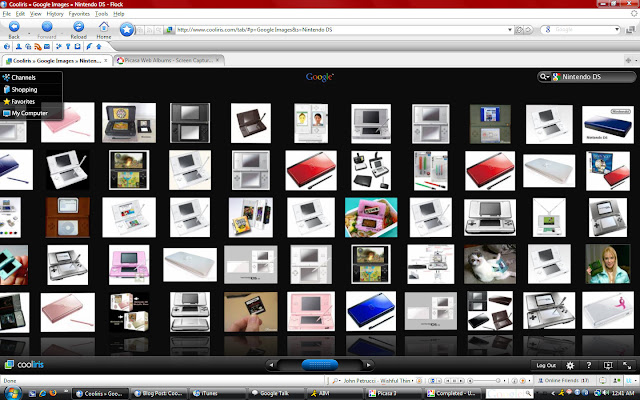This screenshot has height=400, width=640.
Task: Open the blonde woman holding DS thumbnail
Action: tap(607, 264)
